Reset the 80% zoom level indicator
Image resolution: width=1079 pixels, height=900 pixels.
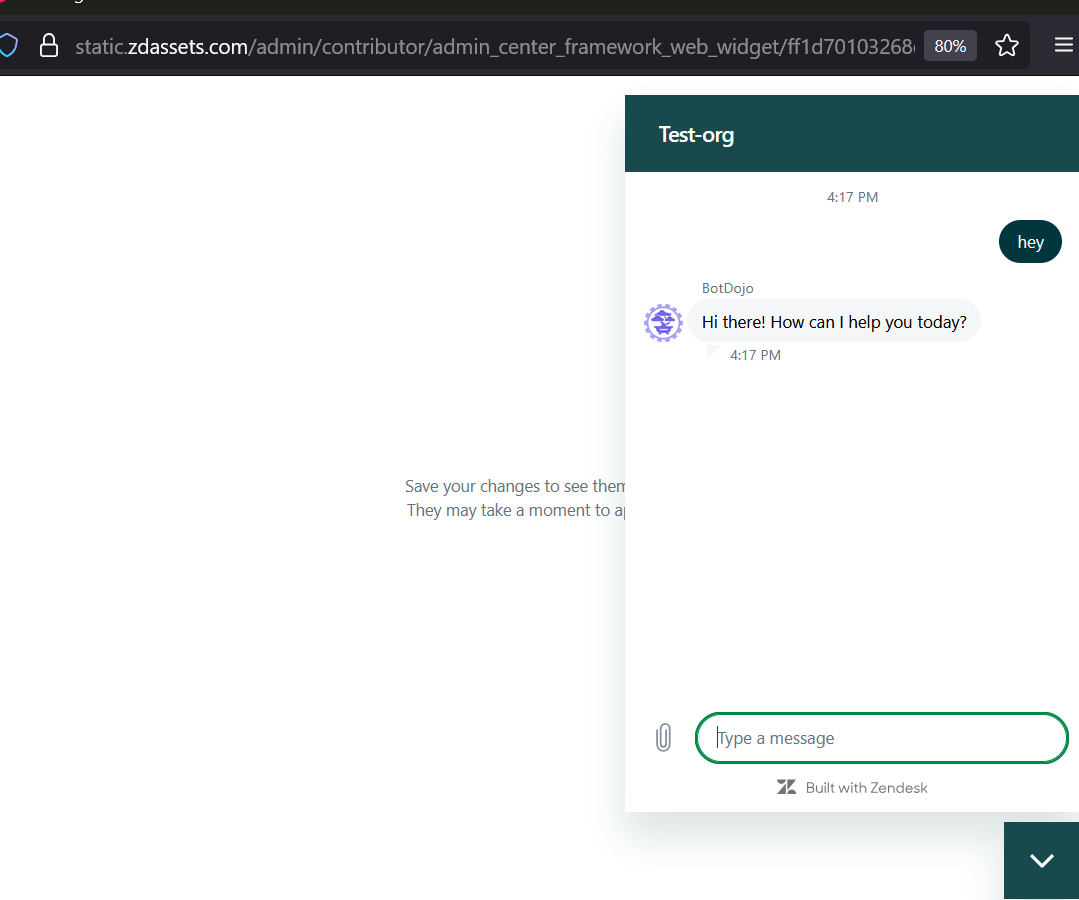[x=949, y=46]
